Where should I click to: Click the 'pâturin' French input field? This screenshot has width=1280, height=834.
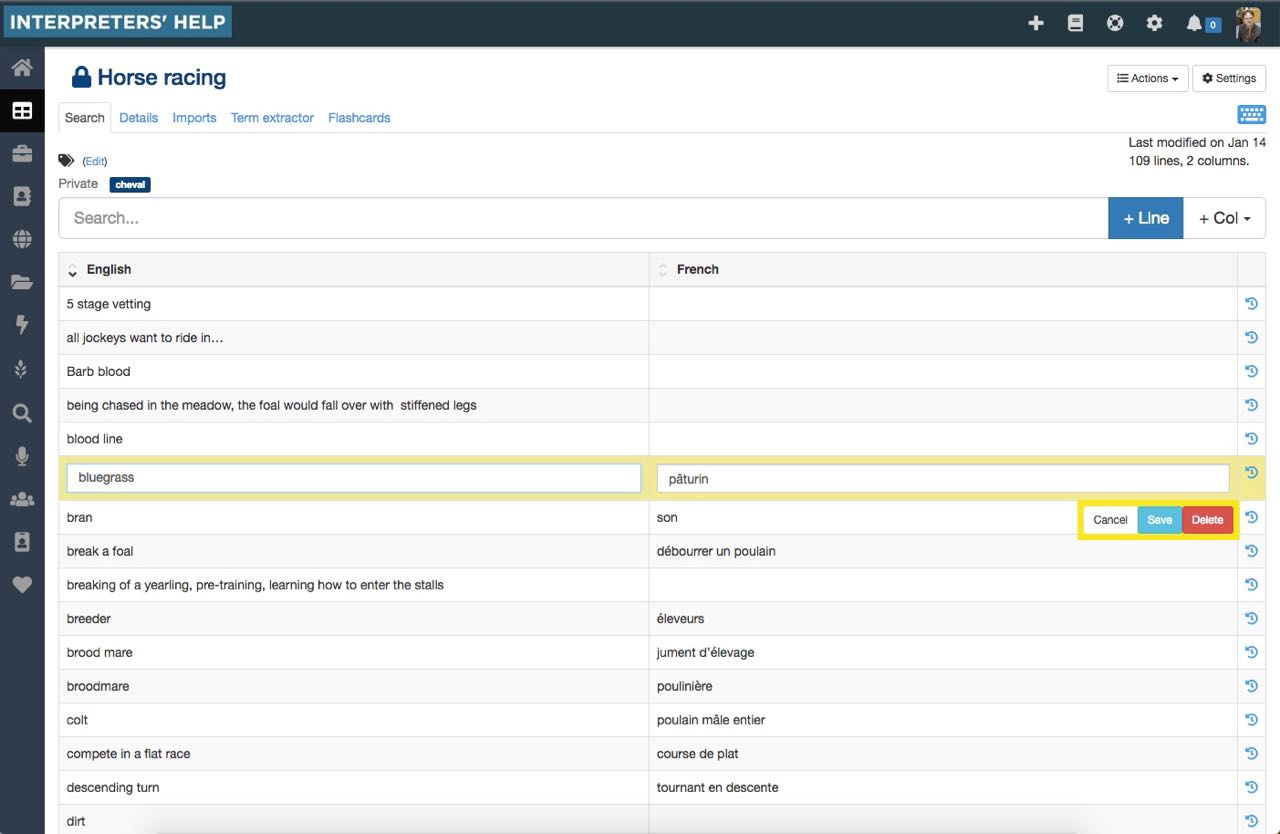[943, 479]
